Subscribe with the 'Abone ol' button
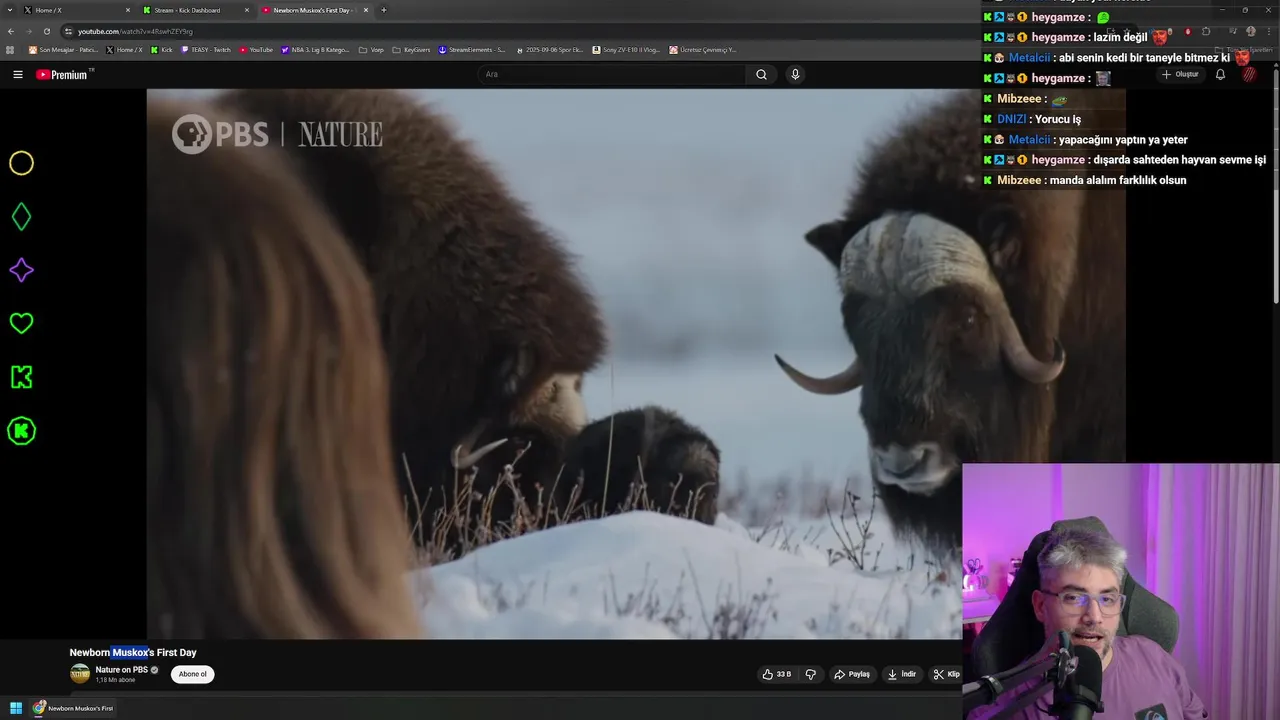 (x=192, y=674)
